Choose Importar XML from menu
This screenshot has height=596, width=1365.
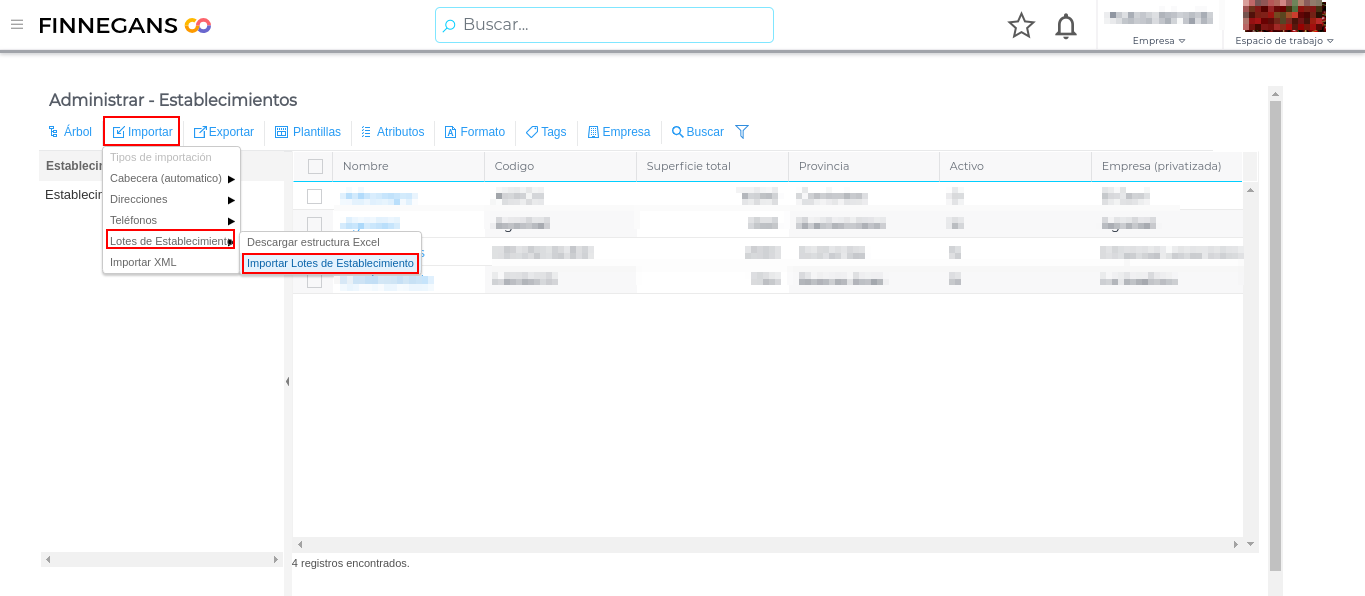tap(171, 262)
